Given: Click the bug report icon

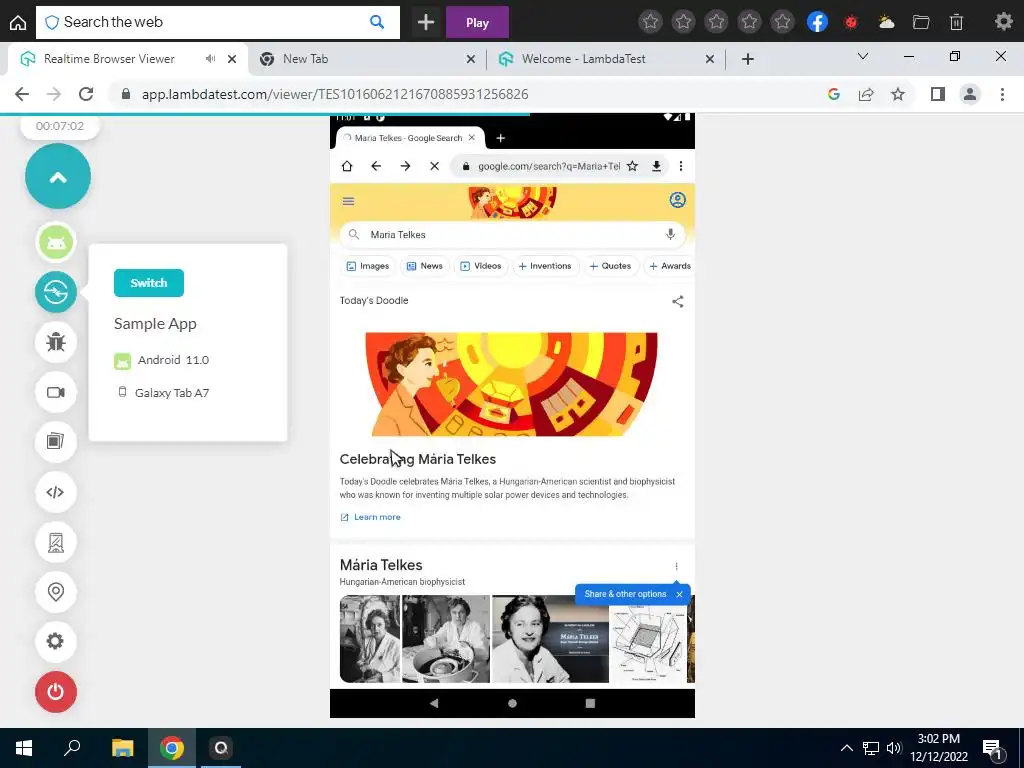Looking at the screenshot, I should pyautogui.click(x=56, y=342).
